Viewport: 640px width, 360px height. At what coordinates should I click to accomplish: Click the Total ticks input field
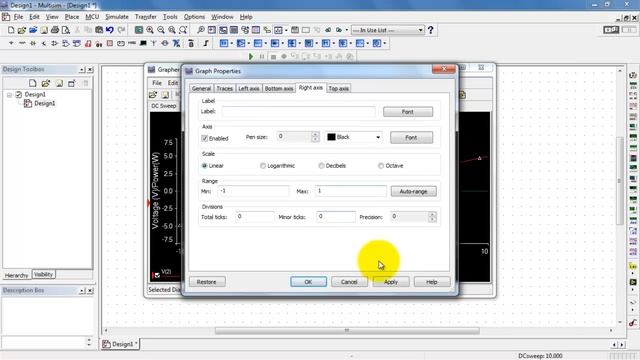pyautogui.click(x=255, y=217)
